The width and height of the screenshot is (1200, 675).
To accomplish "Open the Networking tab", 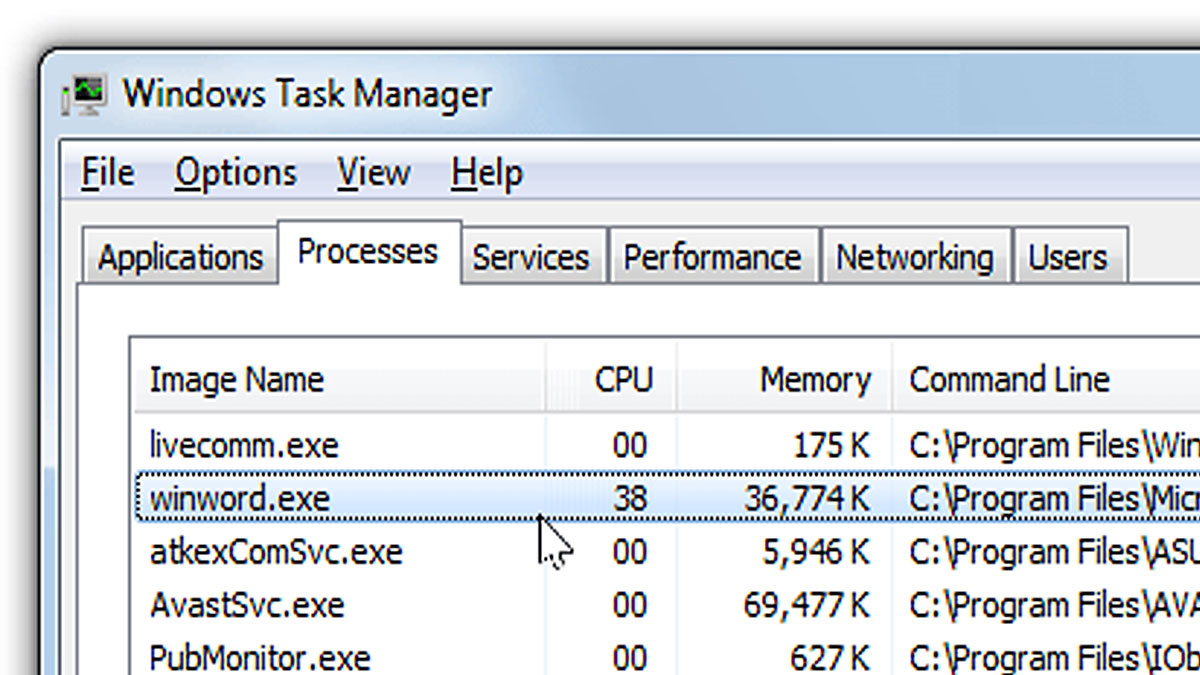I will [x=914, y=257].
